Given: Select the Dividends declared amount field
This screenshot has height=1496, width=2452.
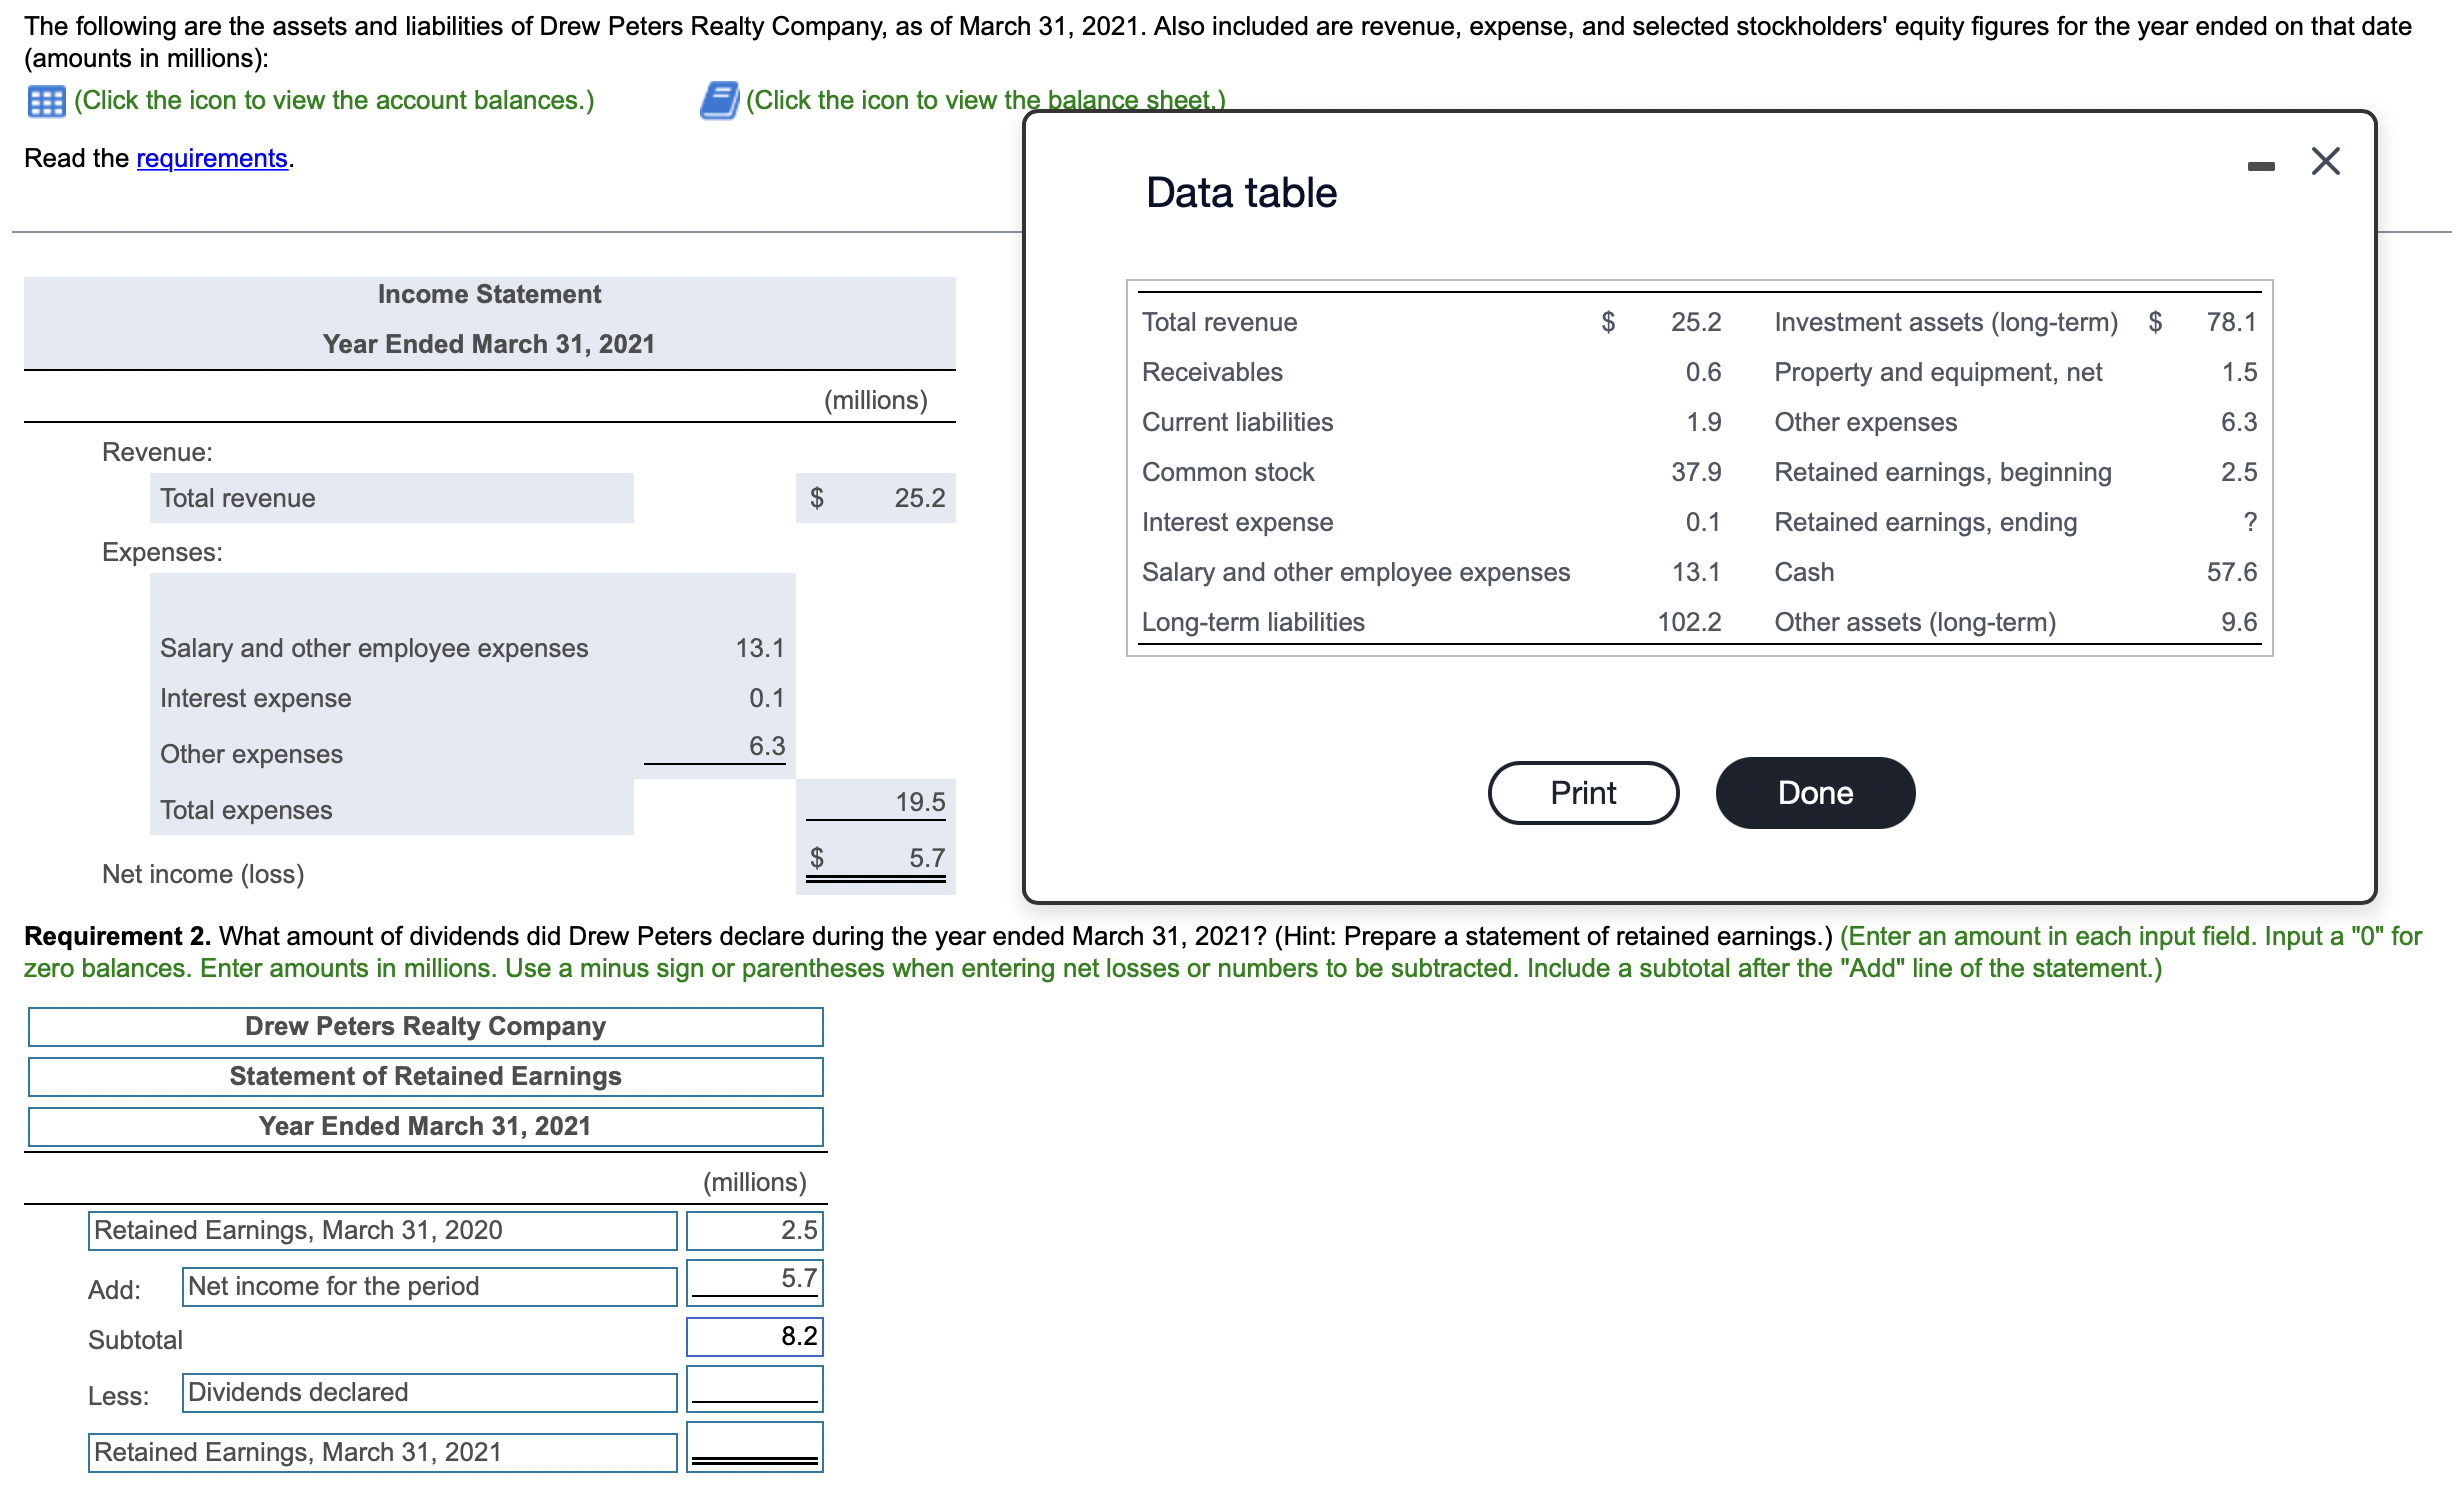Looking at the screenshot, I should point(755,1389).
